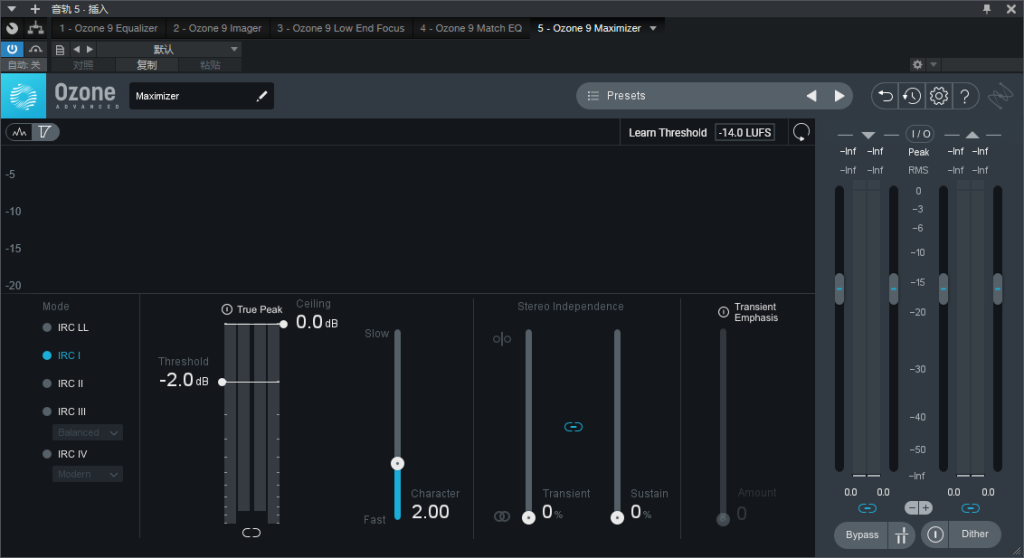1024x558 pixels.
Task: Open the Modern style dropdown
Action: tap(88, 474)
